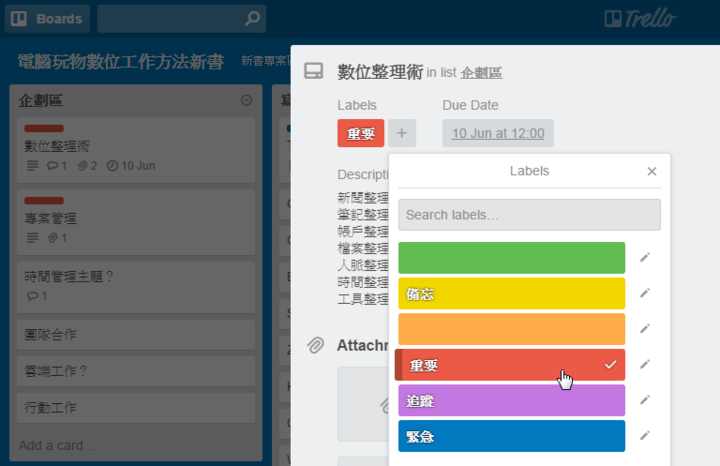Edit the orange label using pencil icon

click(x=645, y=329)
